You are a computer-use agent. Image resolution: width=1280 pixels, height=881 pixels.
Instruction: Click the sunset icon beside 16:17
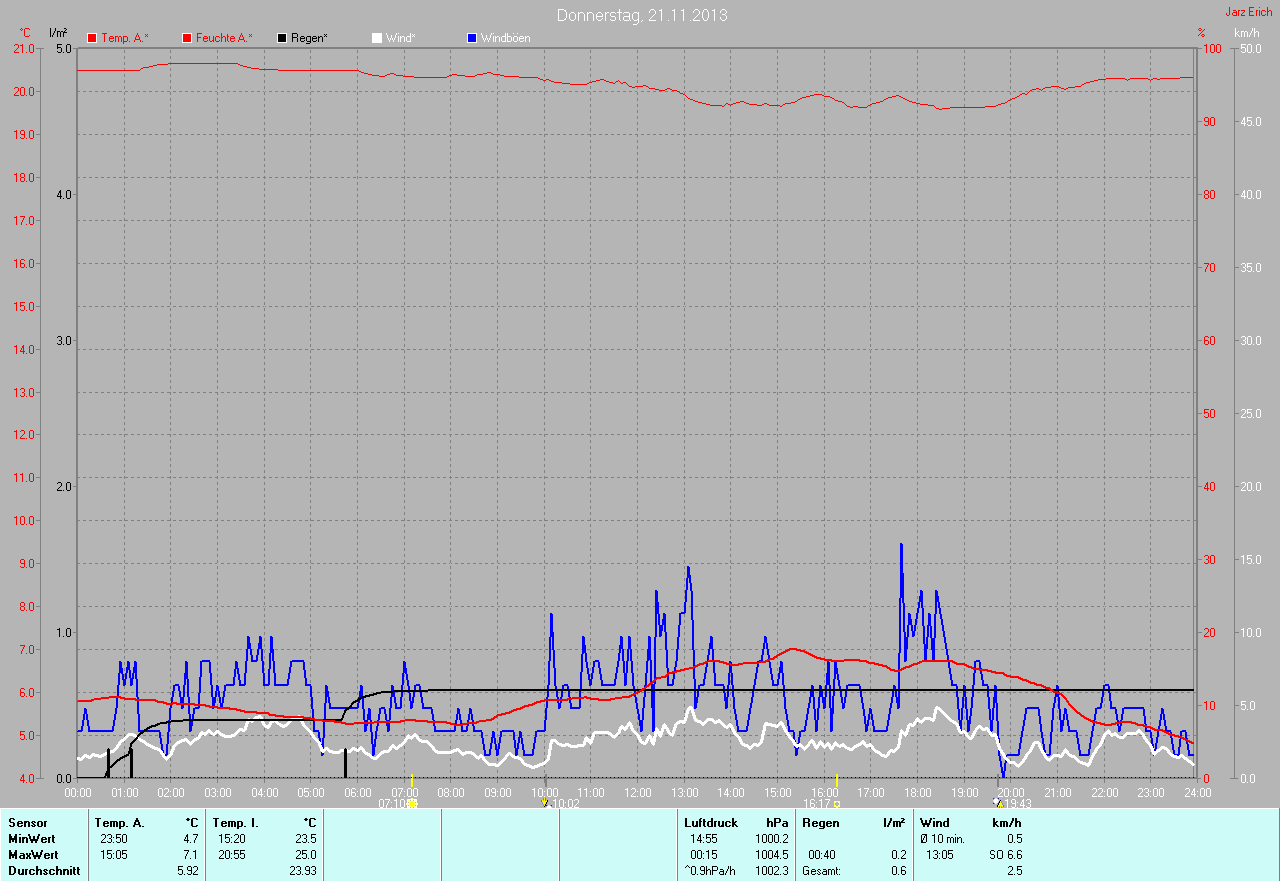point(837,803)
